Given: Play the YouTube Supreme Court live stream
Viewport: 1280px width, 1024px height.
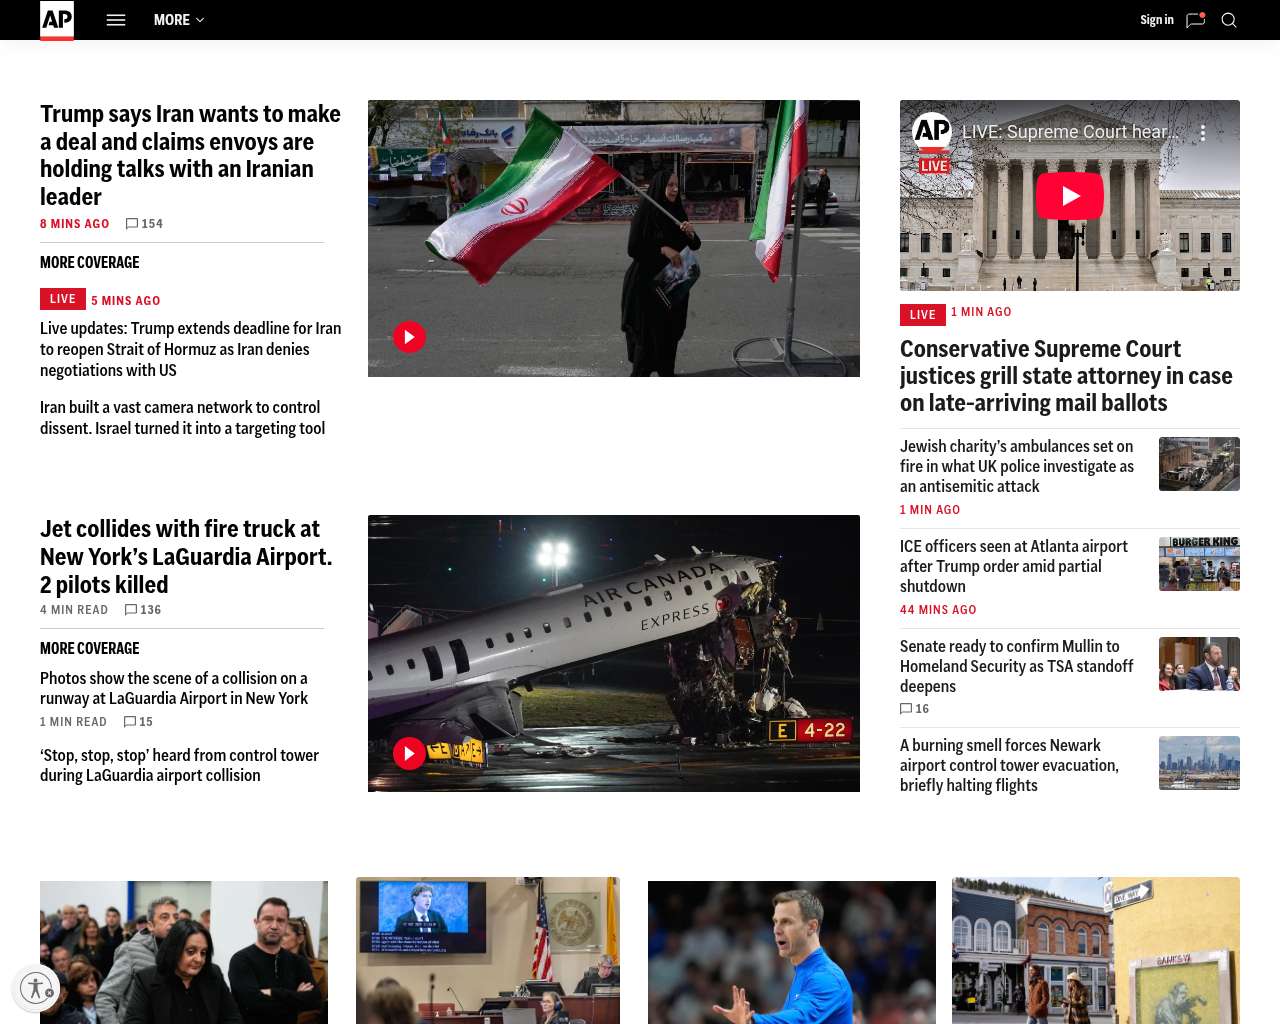Looking at the screenshot, I should tap(1070, 196).
